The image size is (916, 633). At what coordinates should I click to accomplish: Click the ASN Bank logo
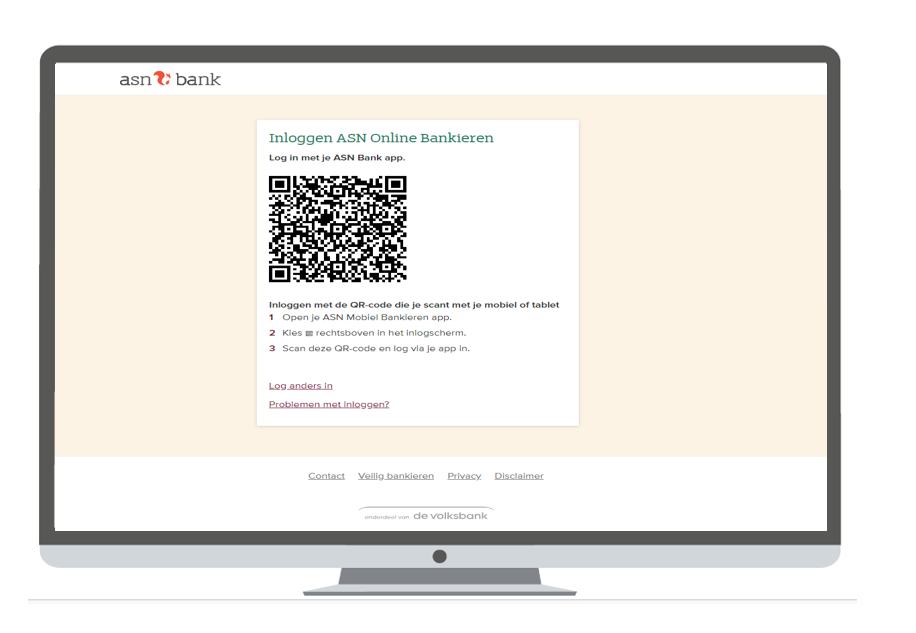(x=170, y=79)
